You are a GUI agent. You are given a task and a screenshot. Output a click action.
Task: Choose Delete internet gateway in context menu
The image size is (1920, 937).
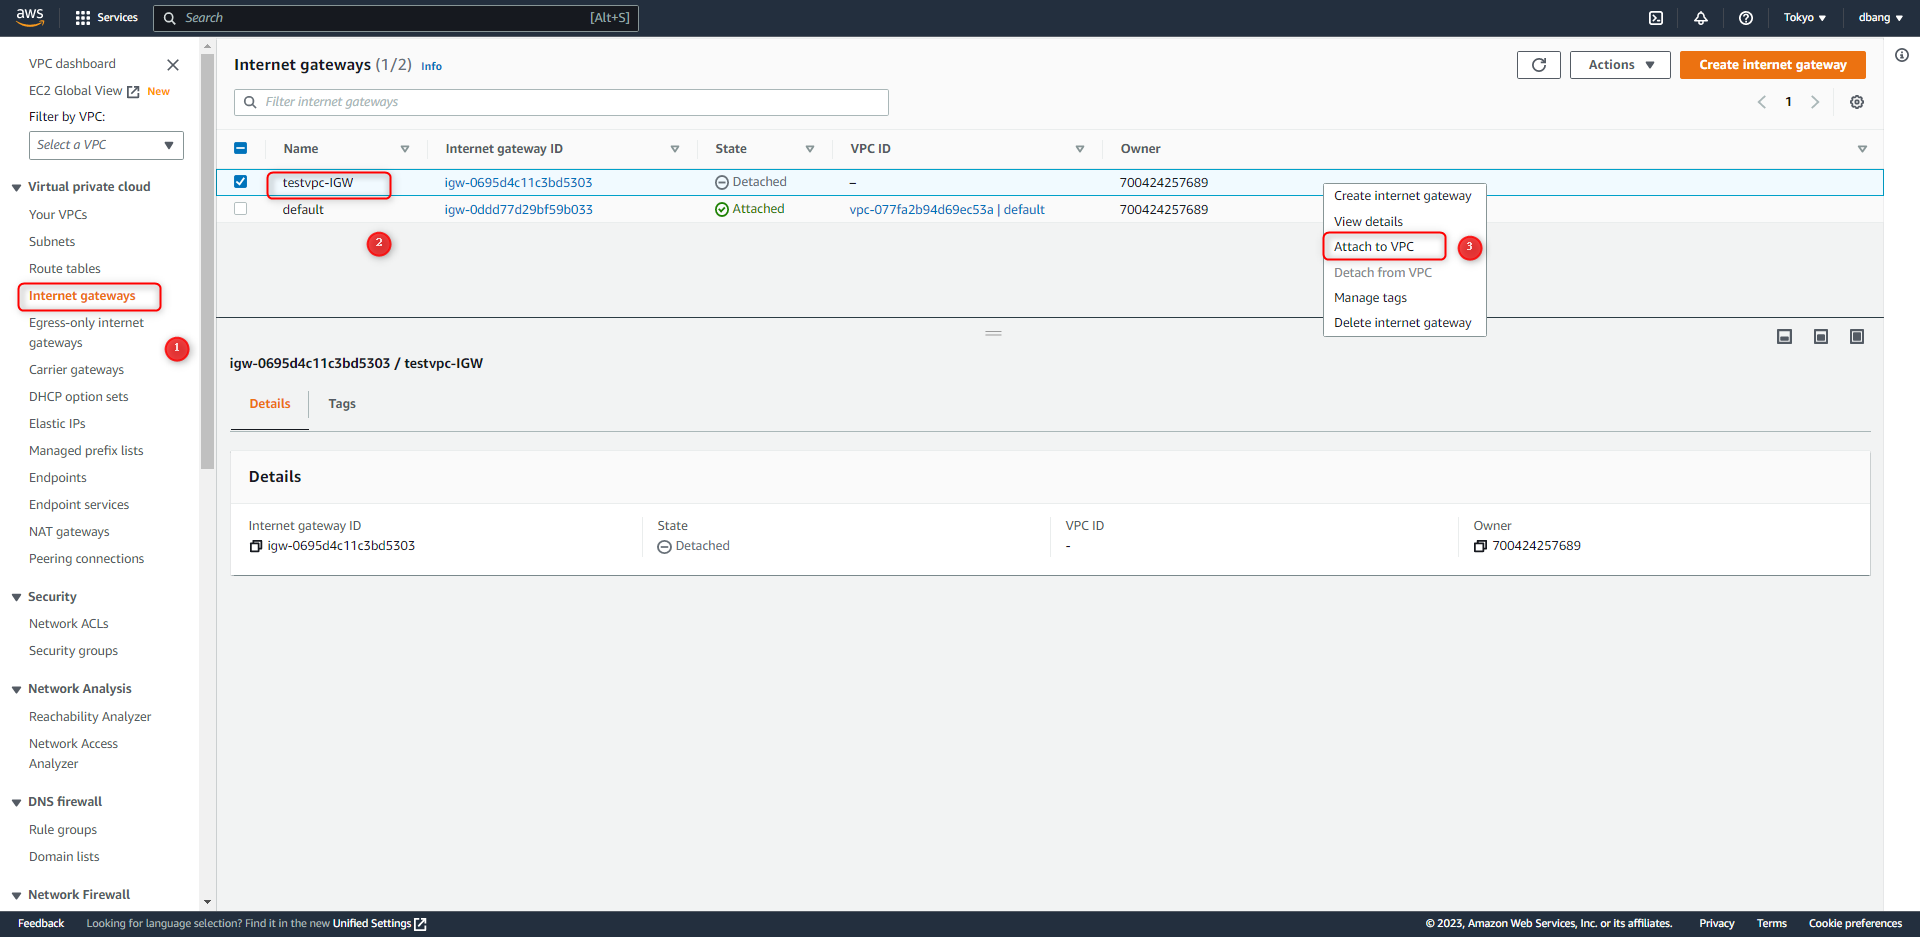click(1403, 323)
